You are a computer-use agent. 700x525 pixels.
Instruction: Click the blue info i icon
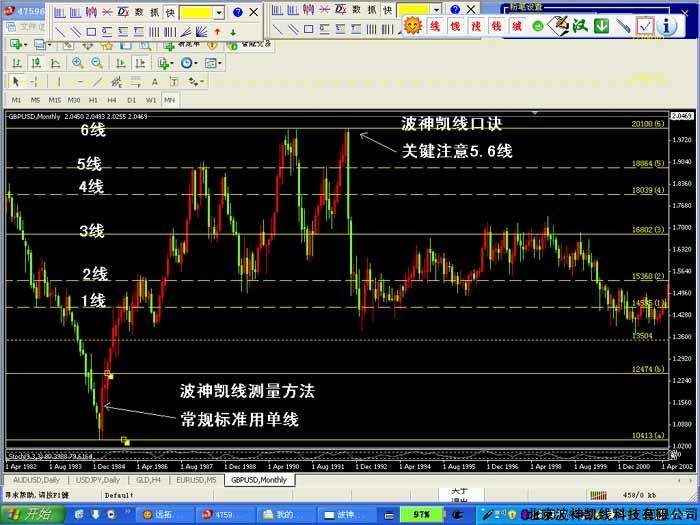coord(667,26)
